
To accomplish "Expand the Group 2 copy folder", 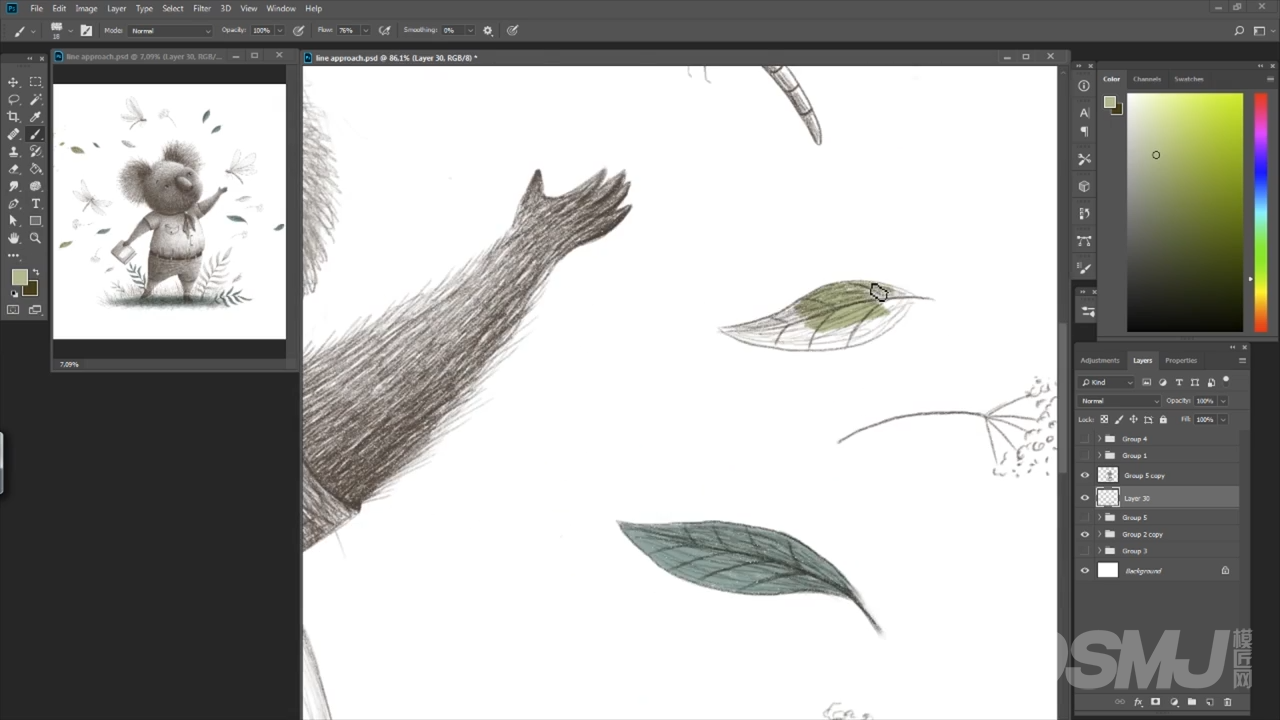I will click(x=1099, y=534).
